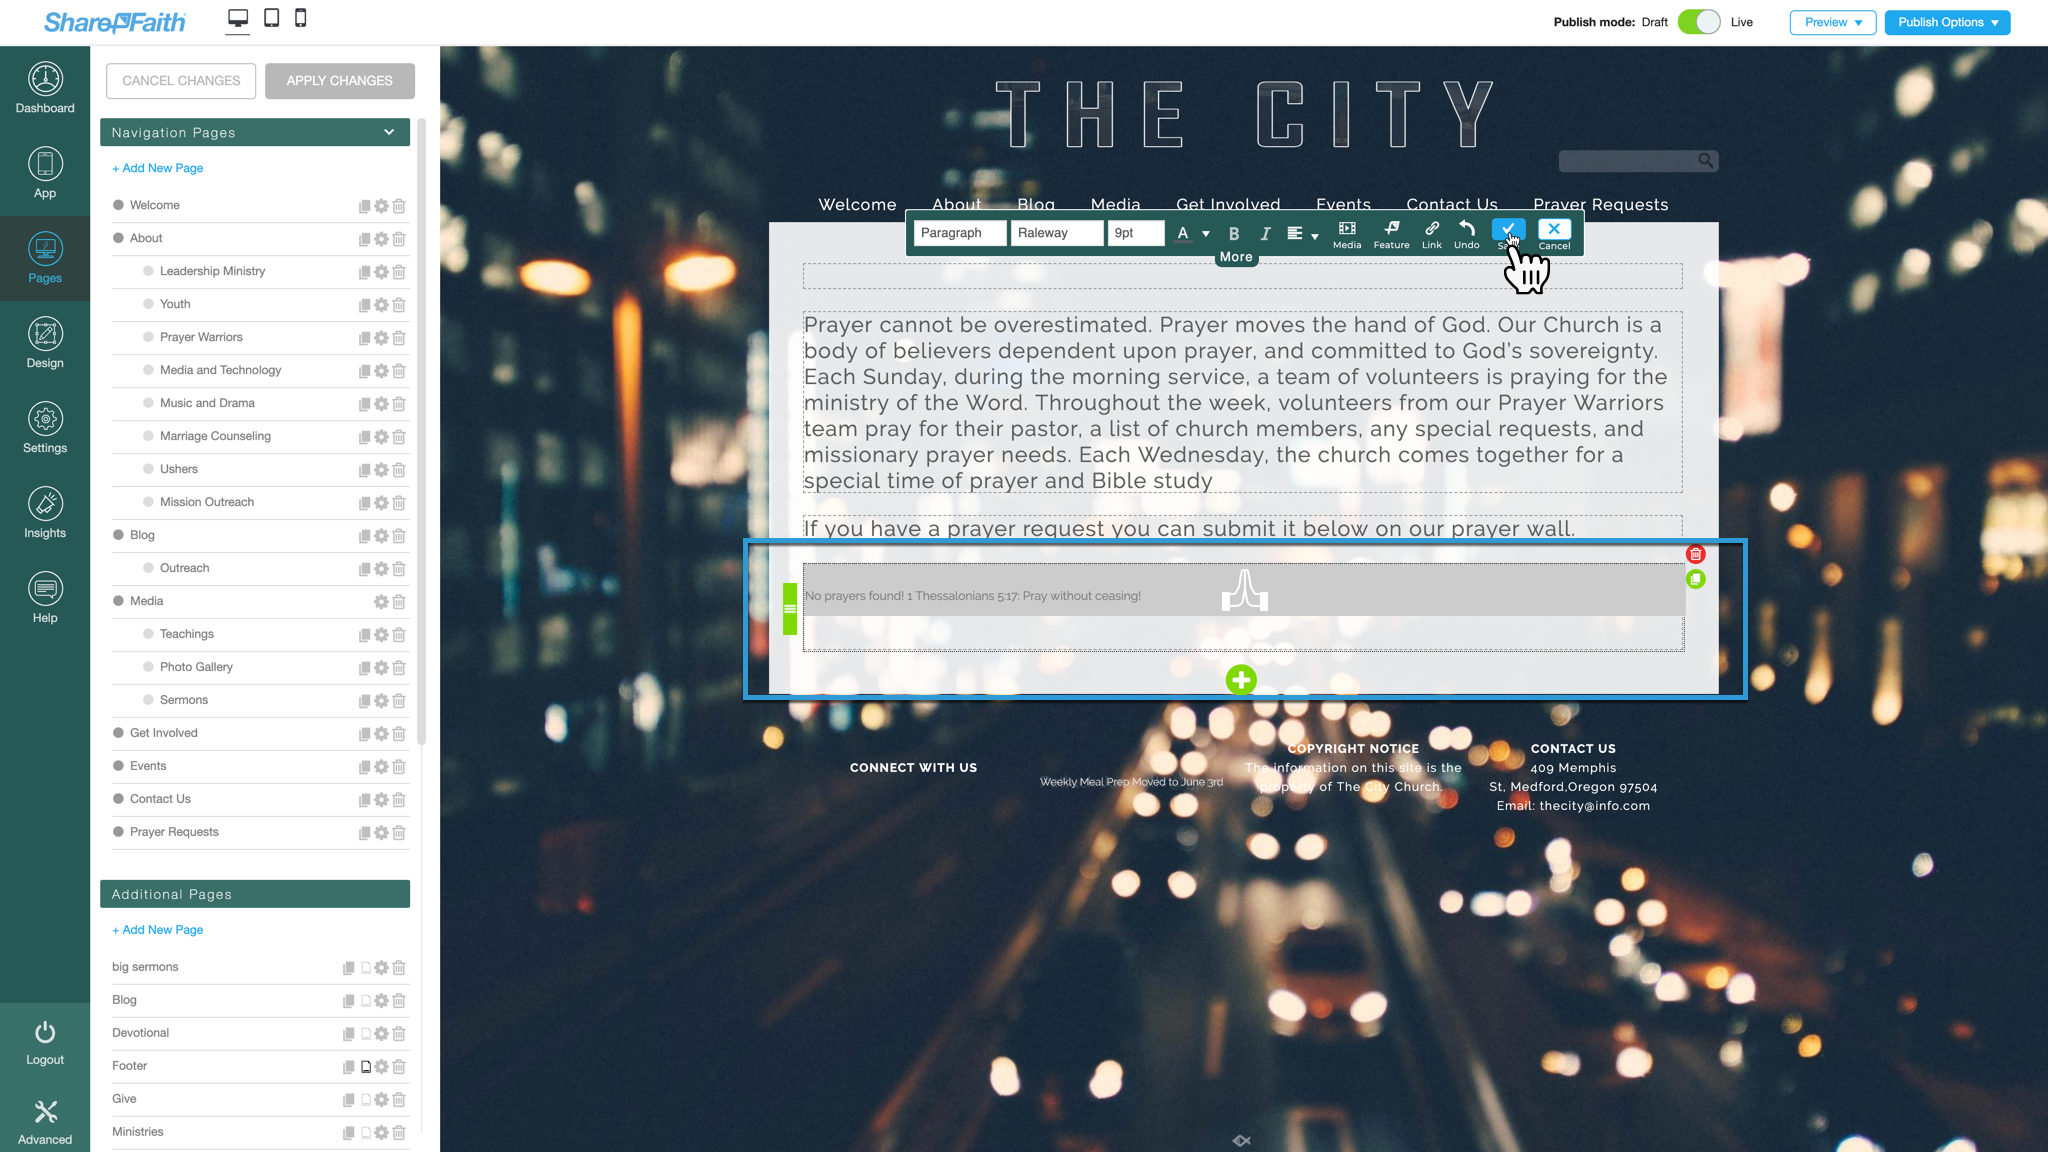Click the search magnifier on the site
Viewport: 2048px width, 1152px height.
point(1705,160)
